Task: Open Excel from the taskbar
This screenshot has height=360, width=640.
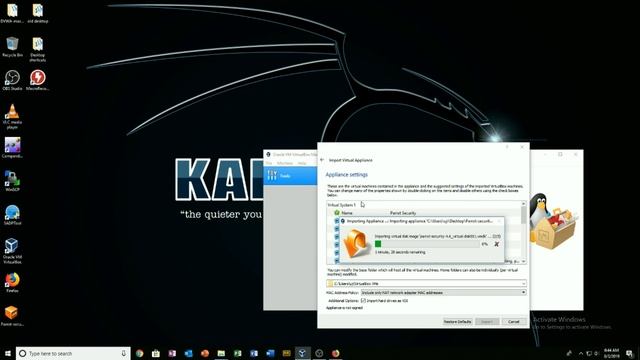Action: (238, 353)
